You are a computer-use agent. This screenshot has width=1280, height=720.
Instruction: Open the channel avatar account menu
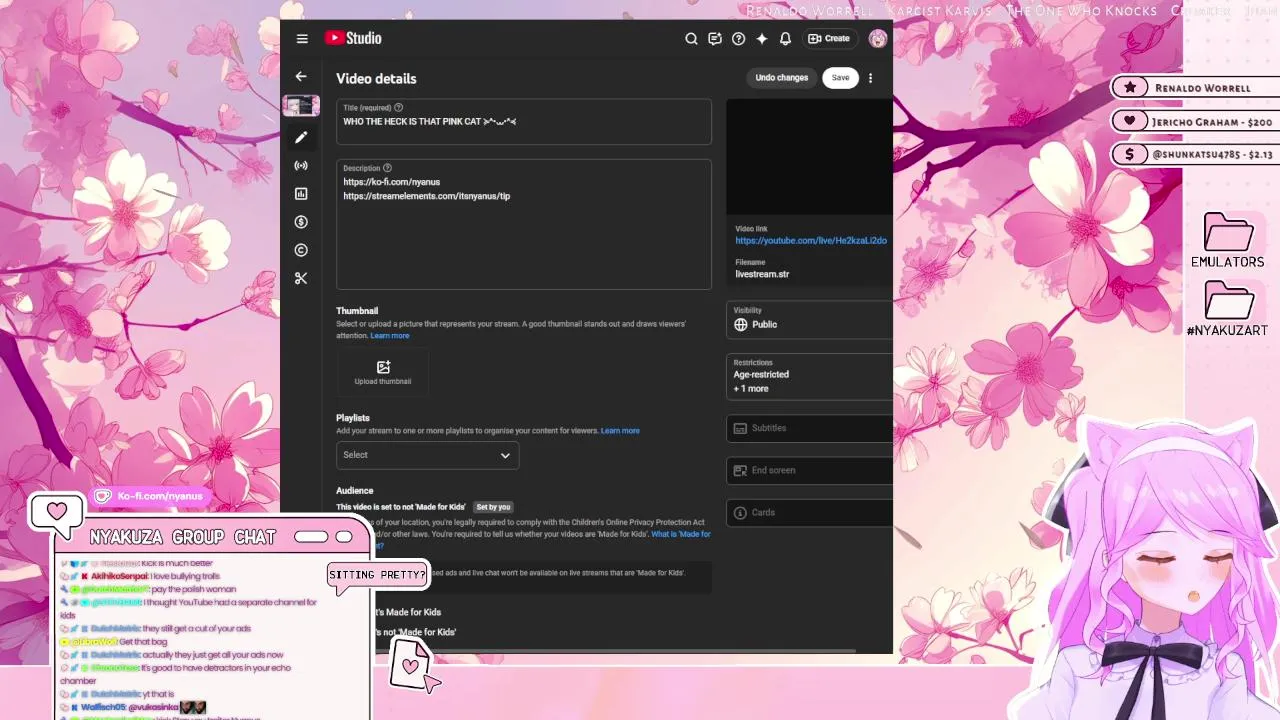tap(878, 39)
